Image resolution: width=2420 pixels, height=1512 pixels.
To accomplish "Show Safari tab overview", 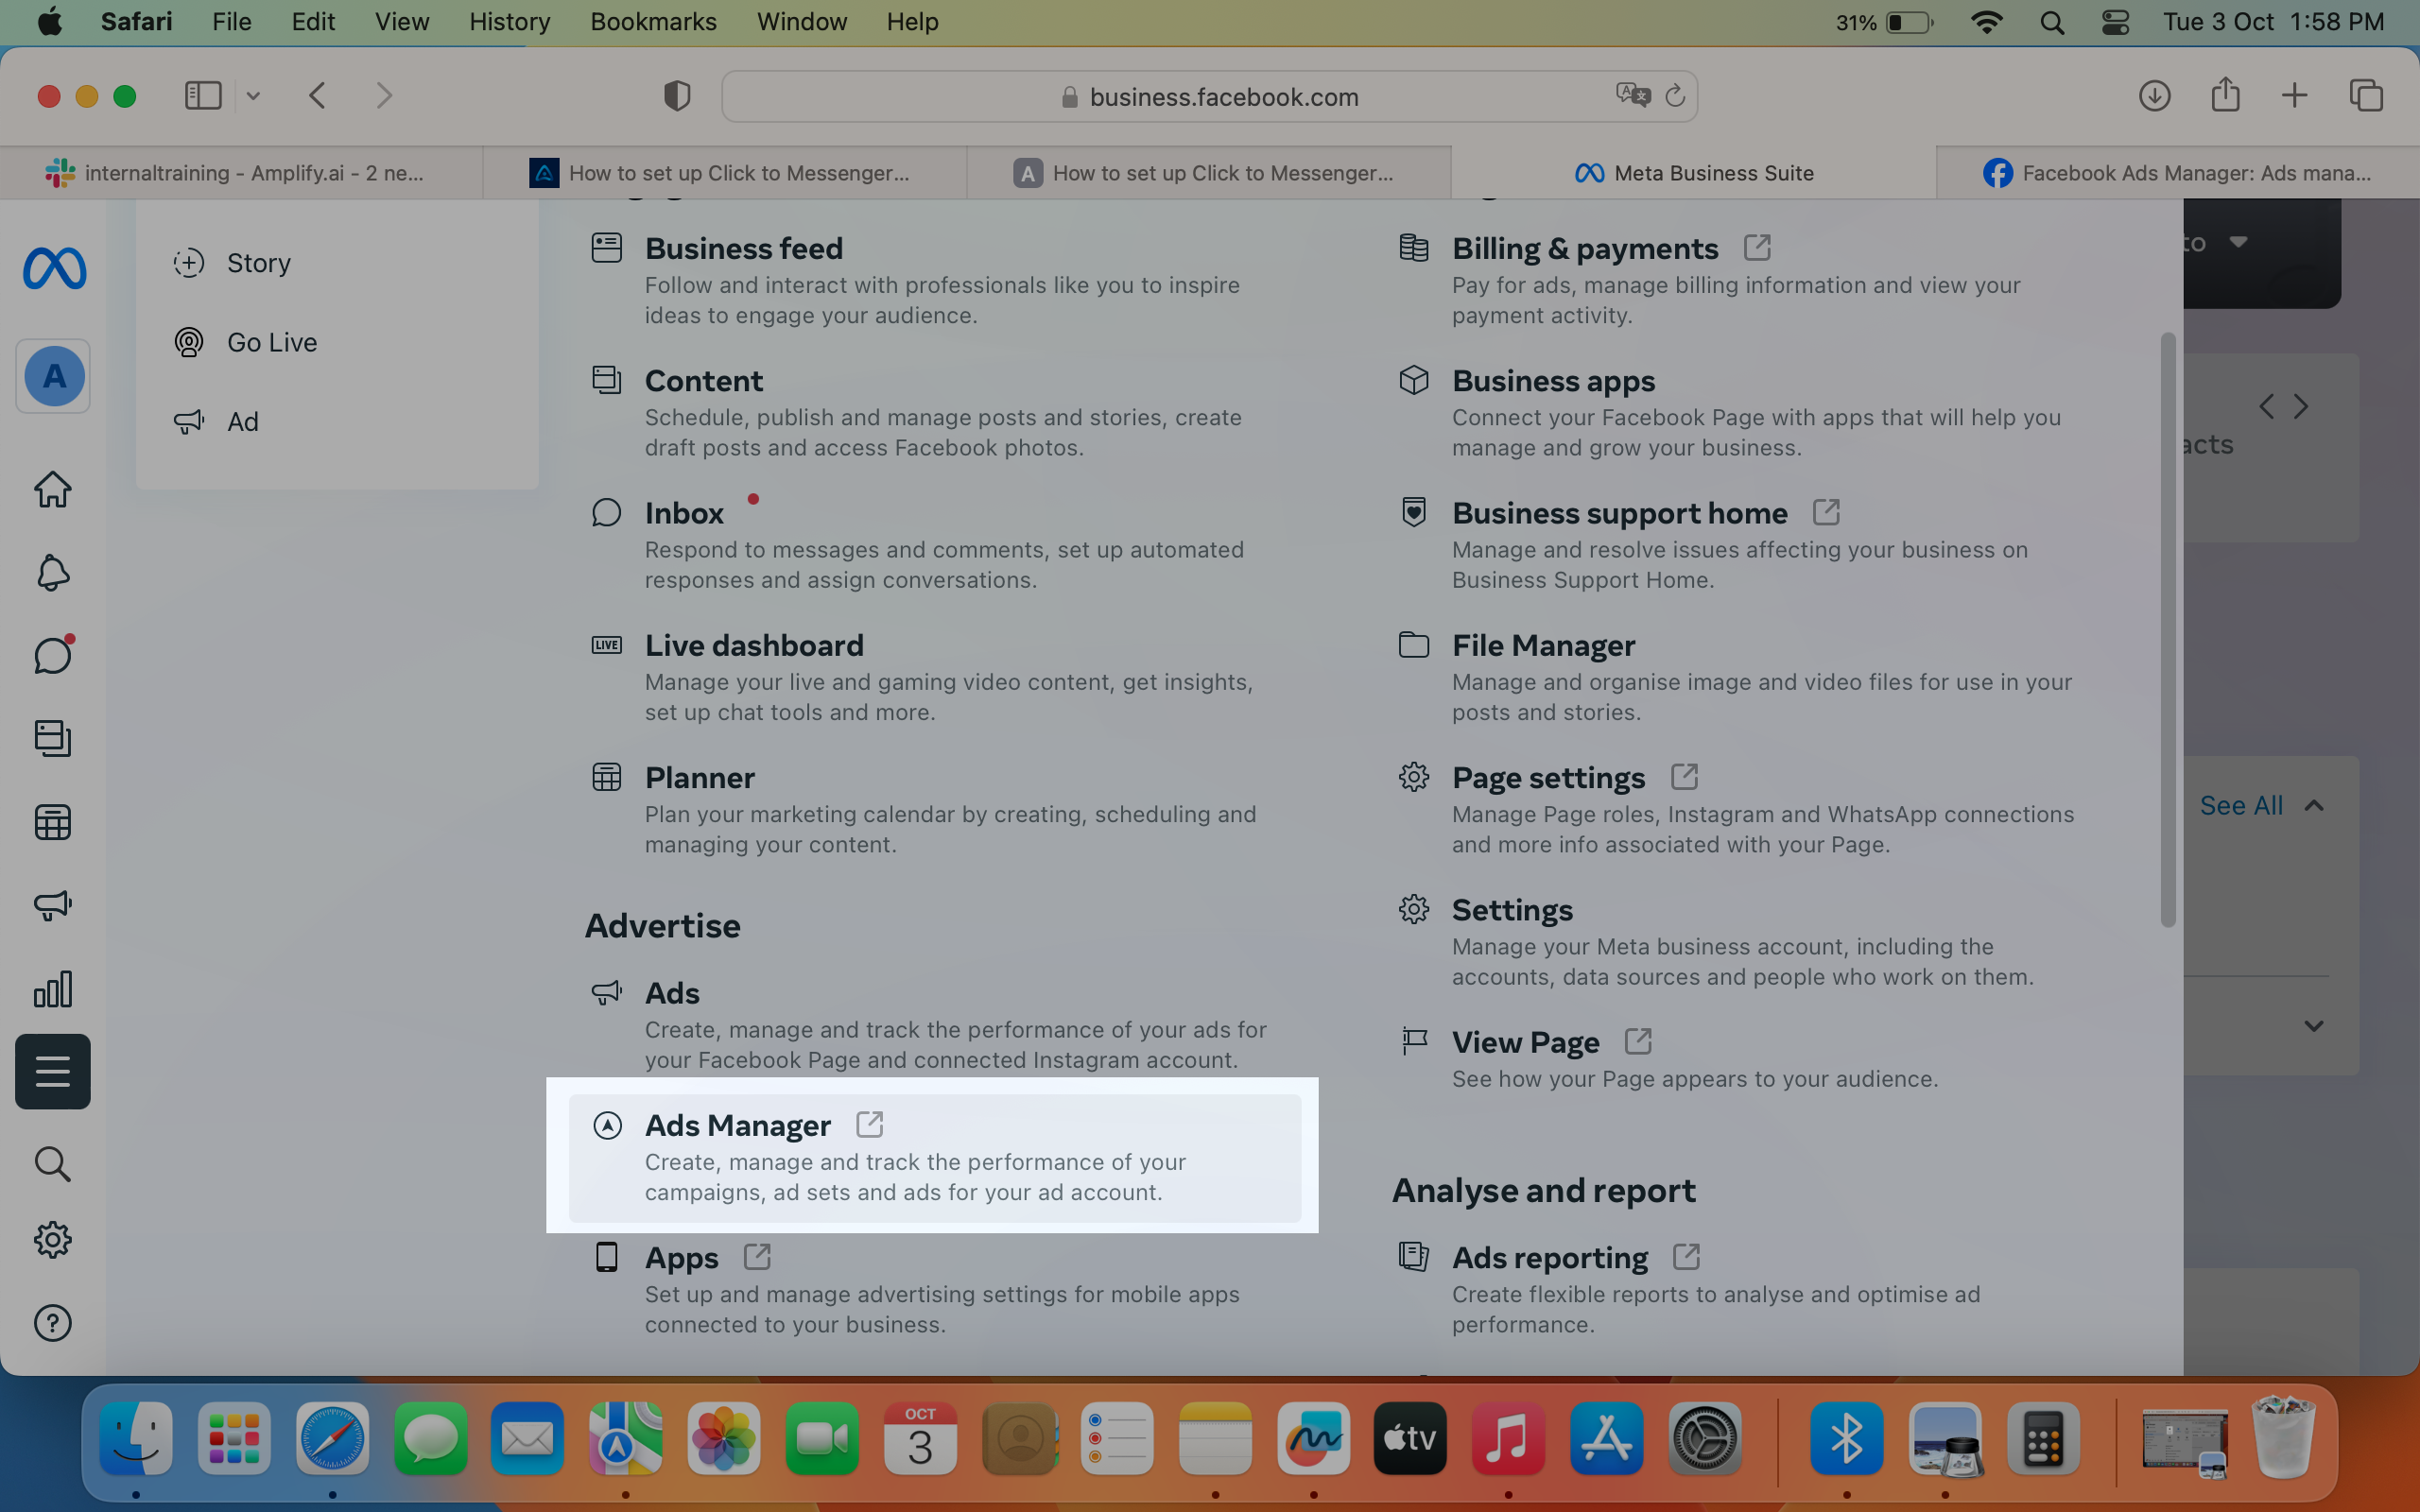I will coord(2366,96).
